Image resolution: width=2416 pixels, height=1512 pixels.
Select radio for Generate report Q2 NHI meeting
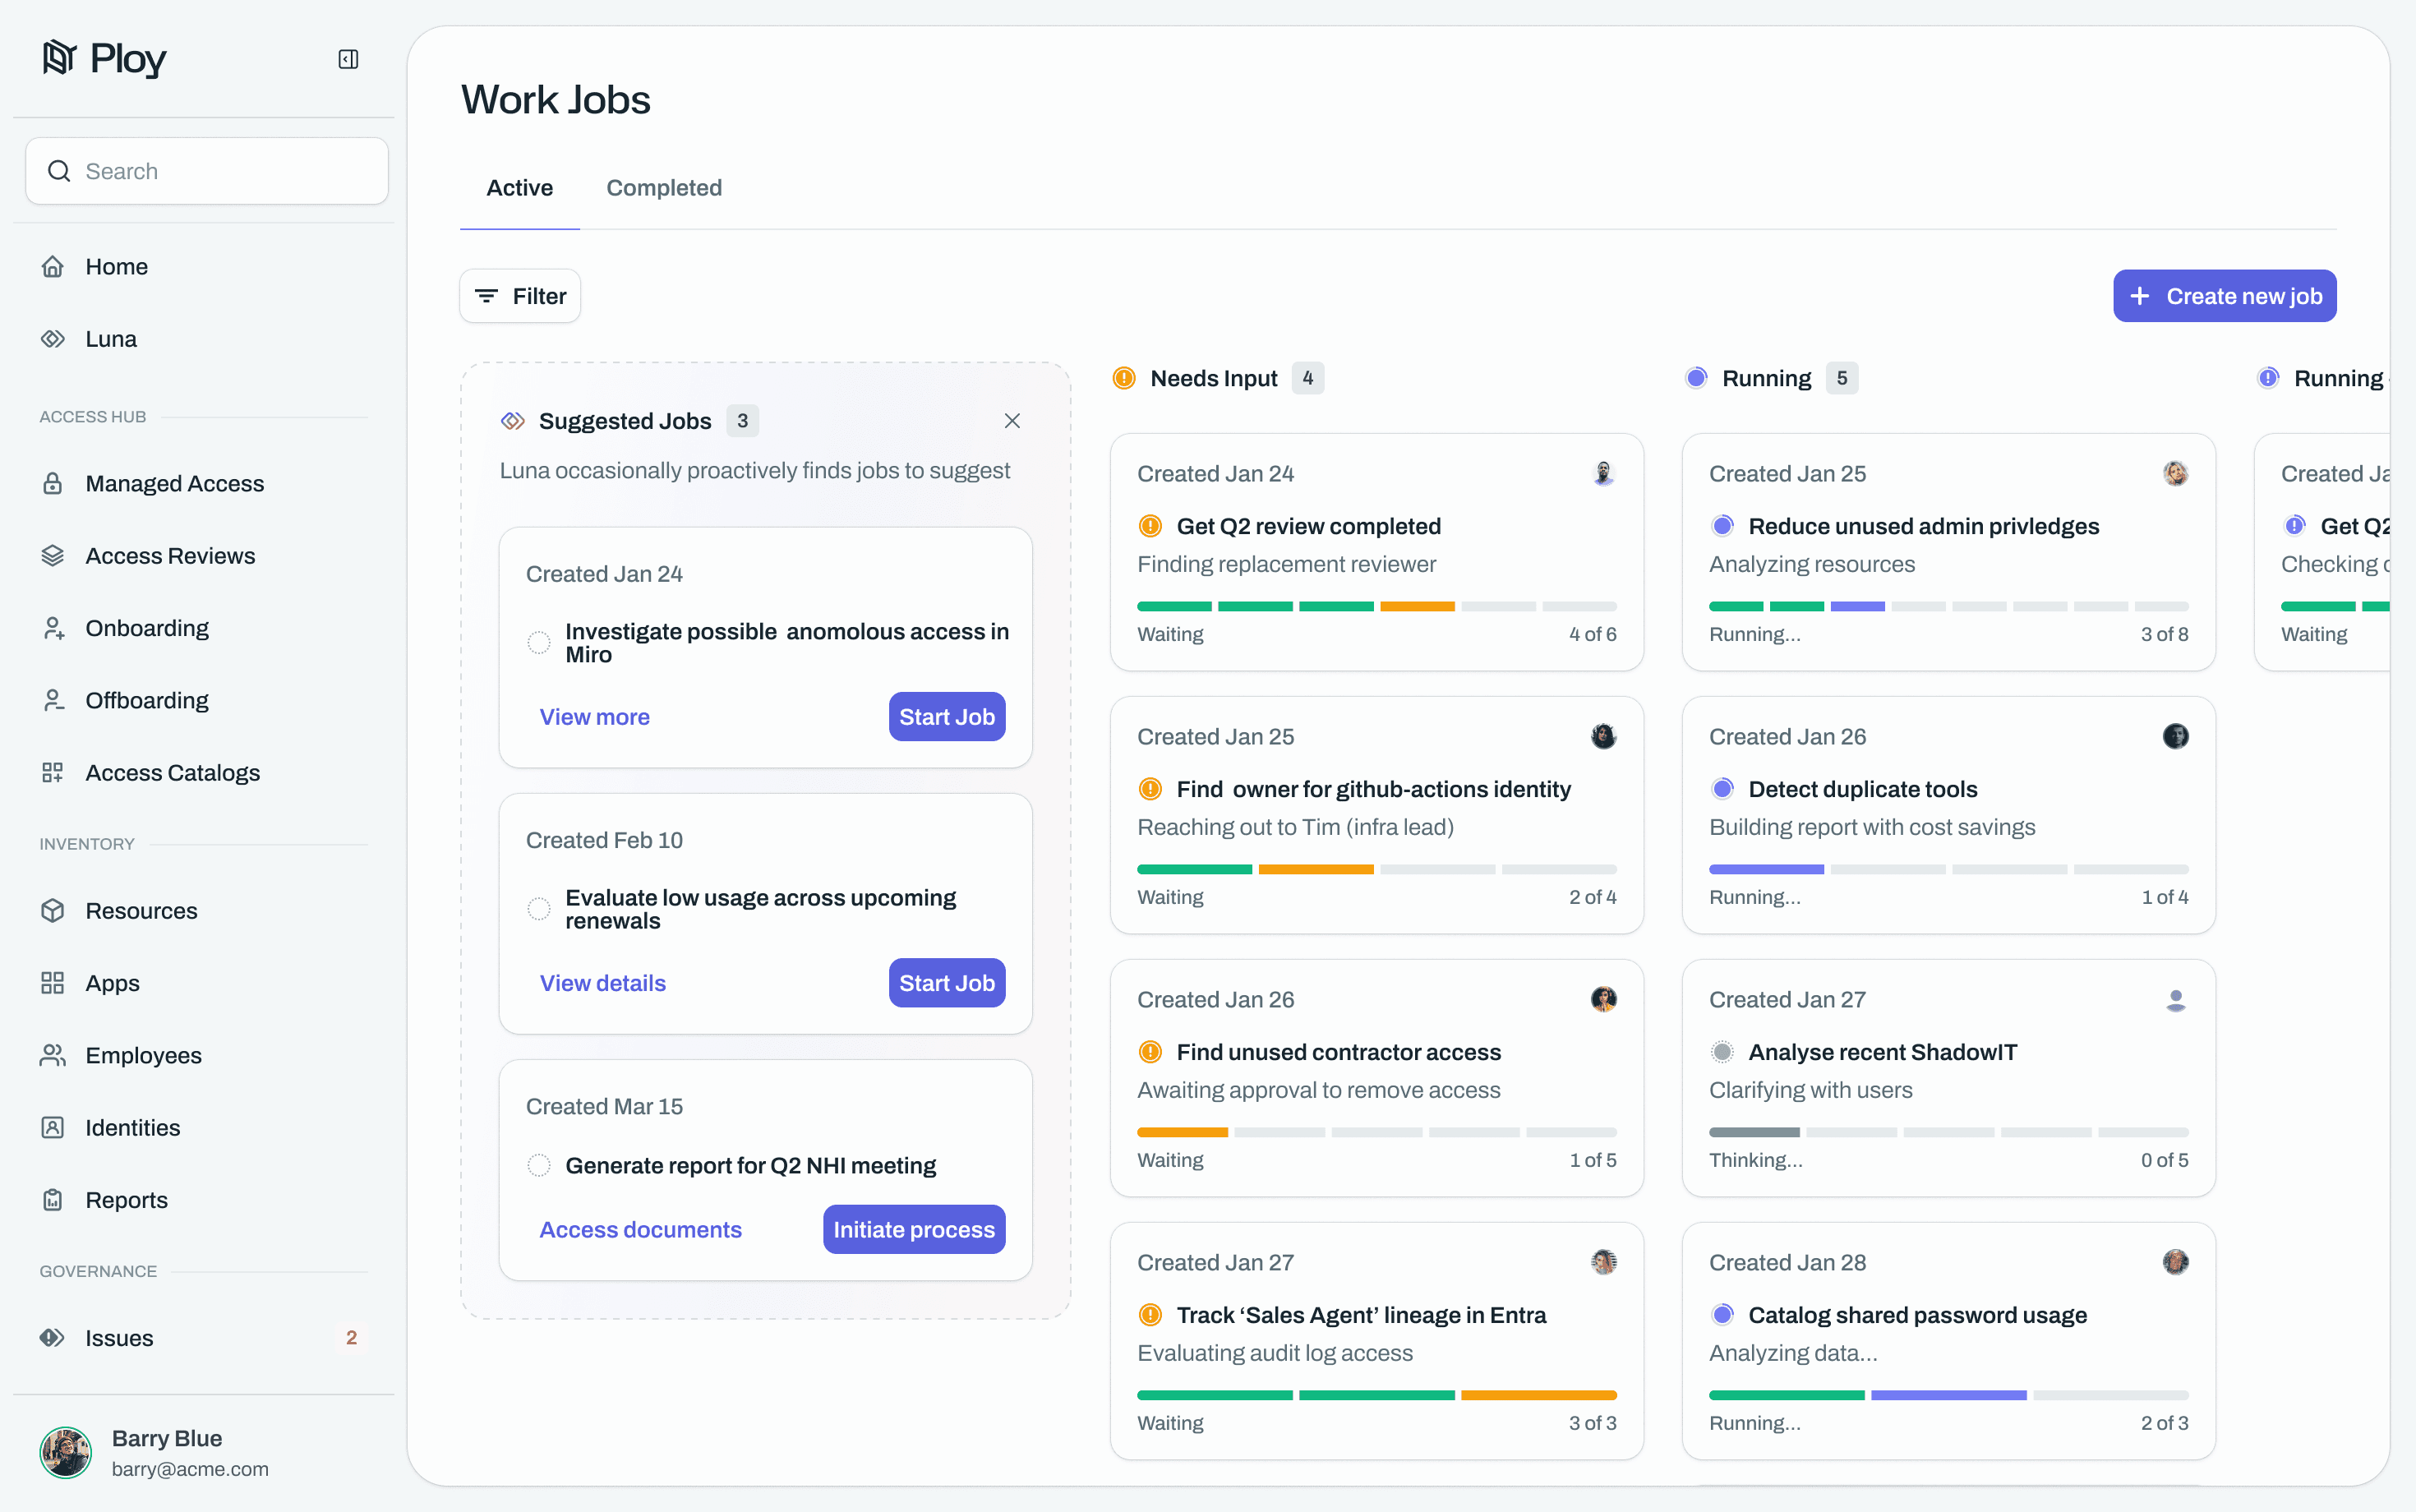[539, 1166]
